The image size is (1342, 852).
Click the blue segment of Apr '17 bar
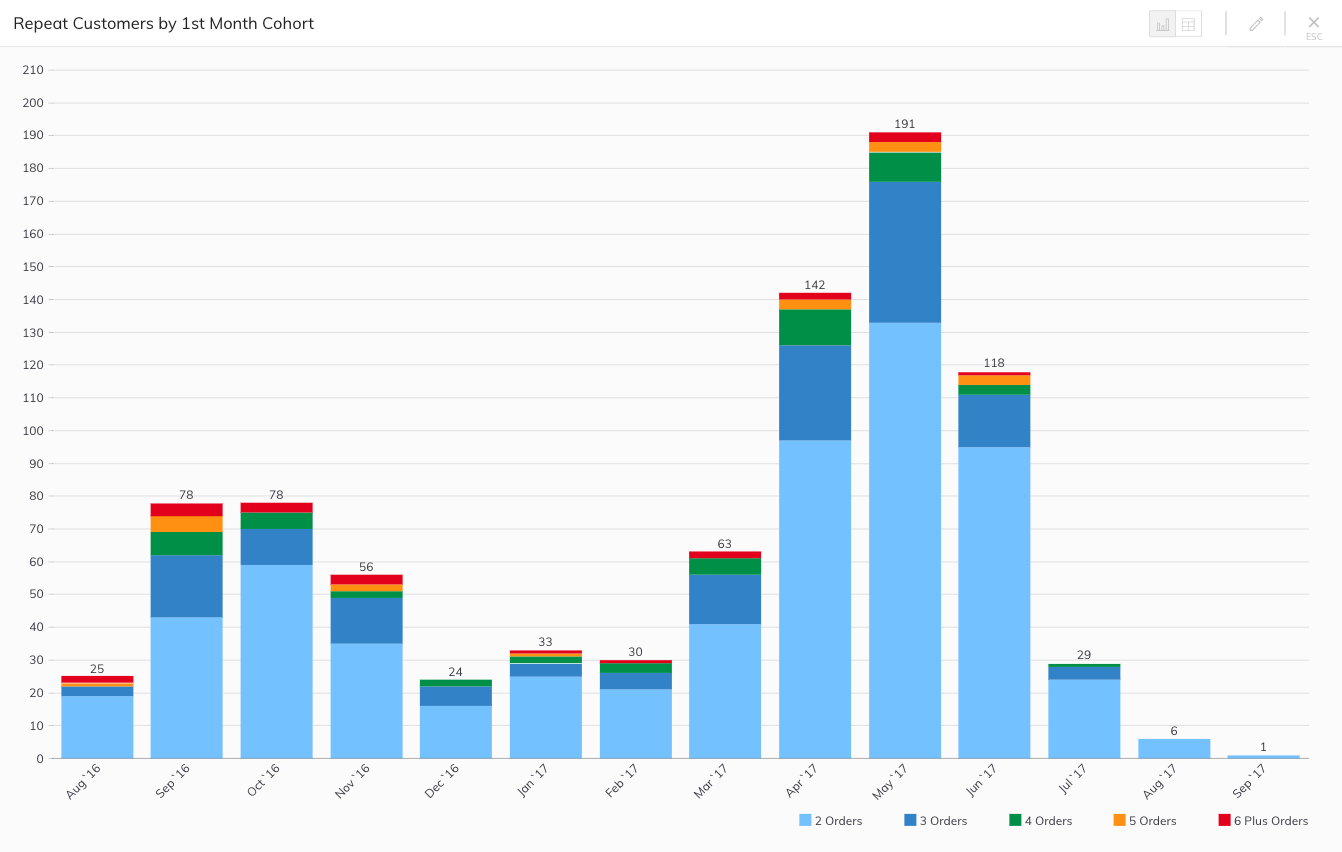pyautogui.click(x=813, y=390)
